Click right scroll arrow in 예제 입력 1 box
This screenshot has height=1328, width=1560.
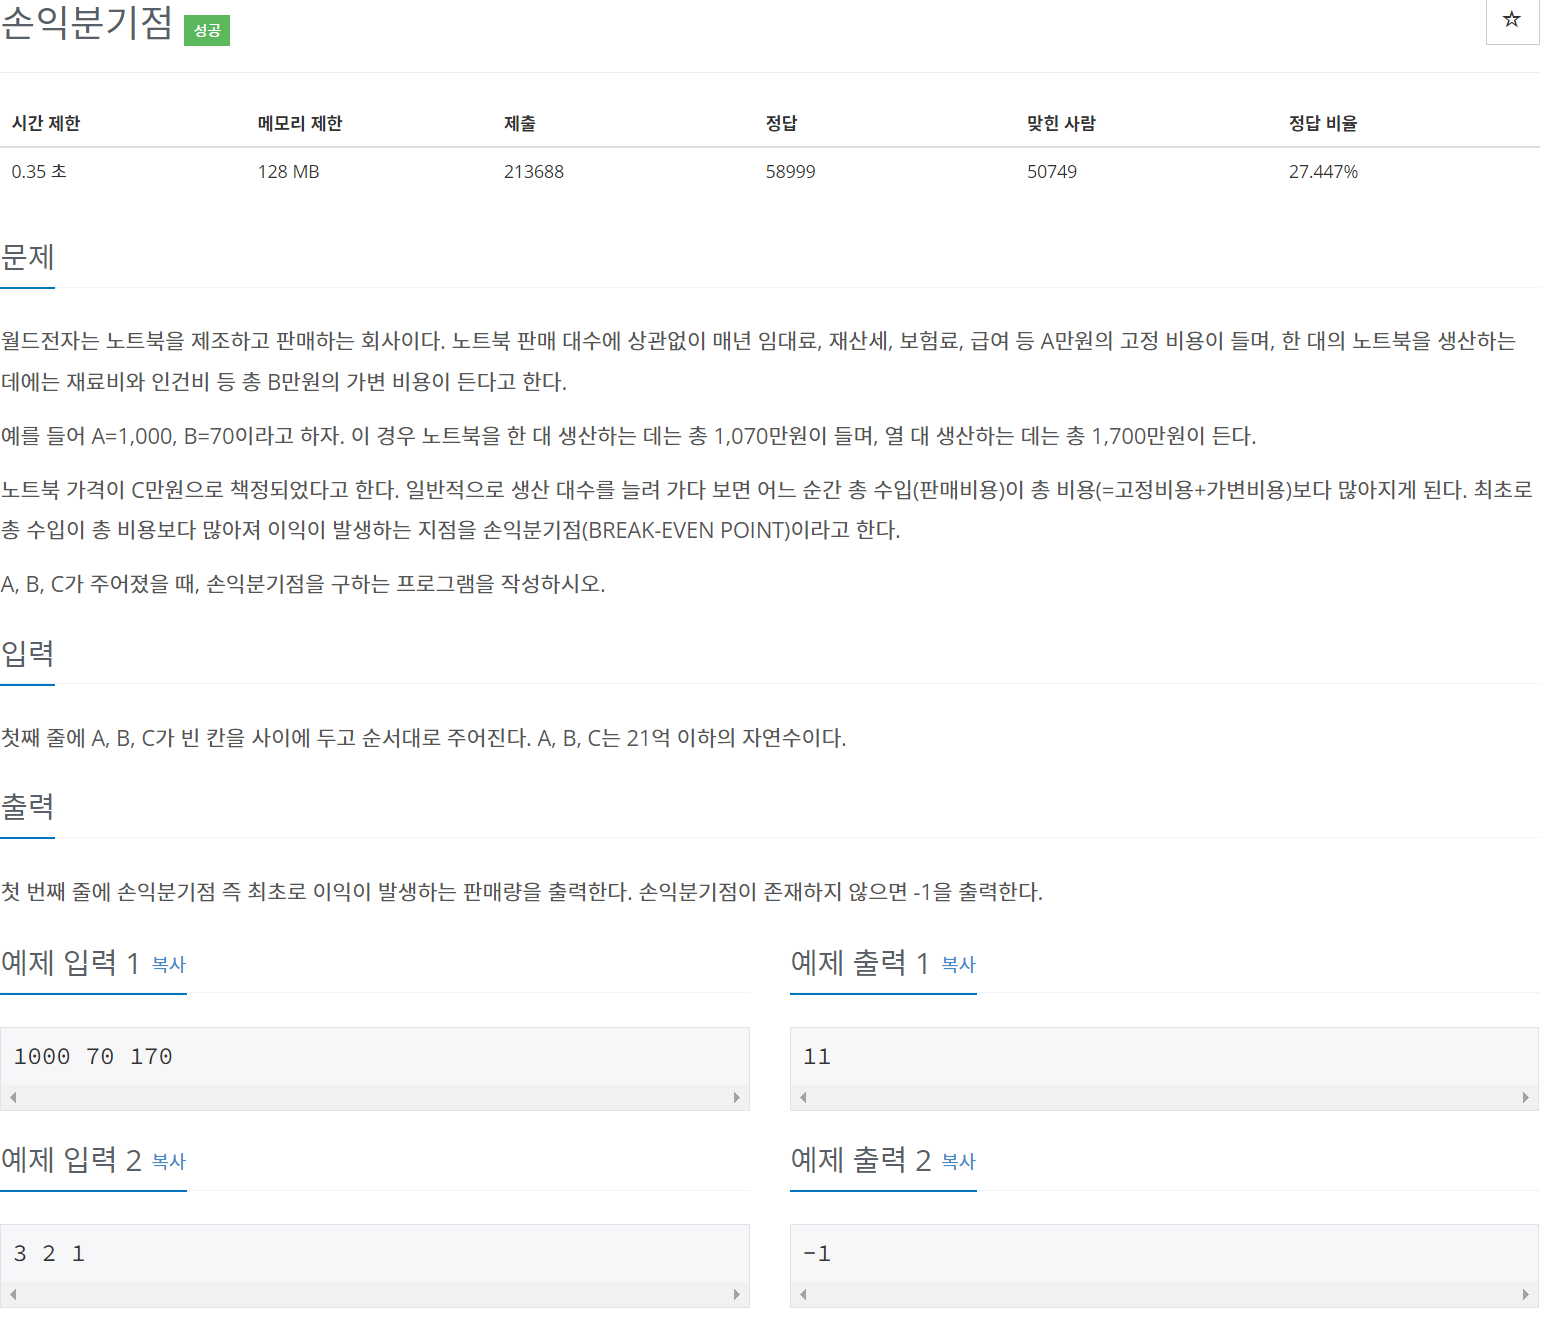(x=737, y=1097)
